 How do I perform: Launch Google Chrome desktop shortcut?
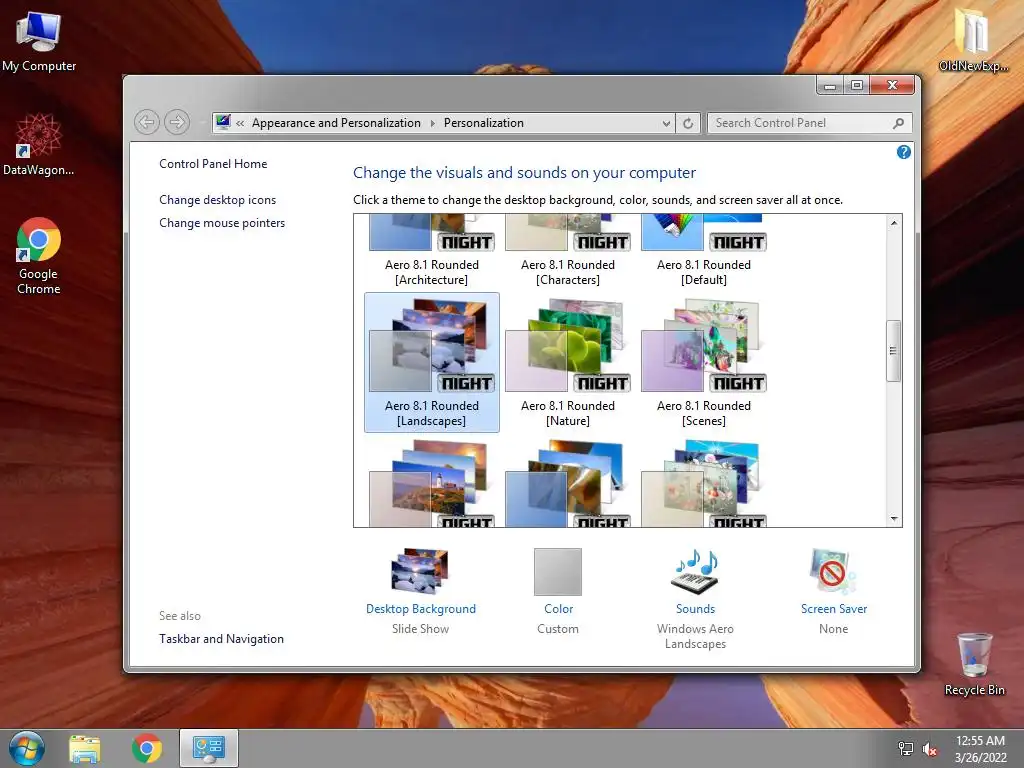(39, 255)
